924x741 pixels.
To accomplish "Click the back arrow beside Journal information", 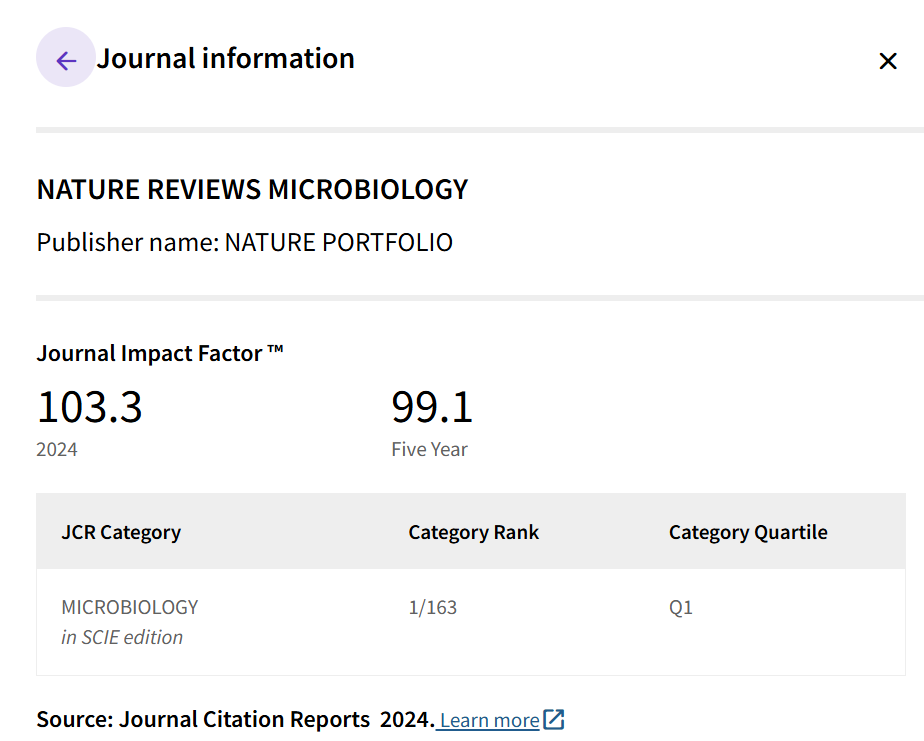I will click(65, 58).
